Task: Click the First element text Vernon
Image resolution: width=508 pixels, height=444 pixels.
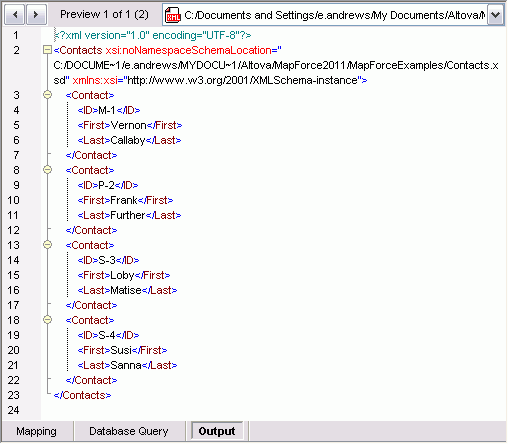Action: pyautogui.click(x=129, y=125)
